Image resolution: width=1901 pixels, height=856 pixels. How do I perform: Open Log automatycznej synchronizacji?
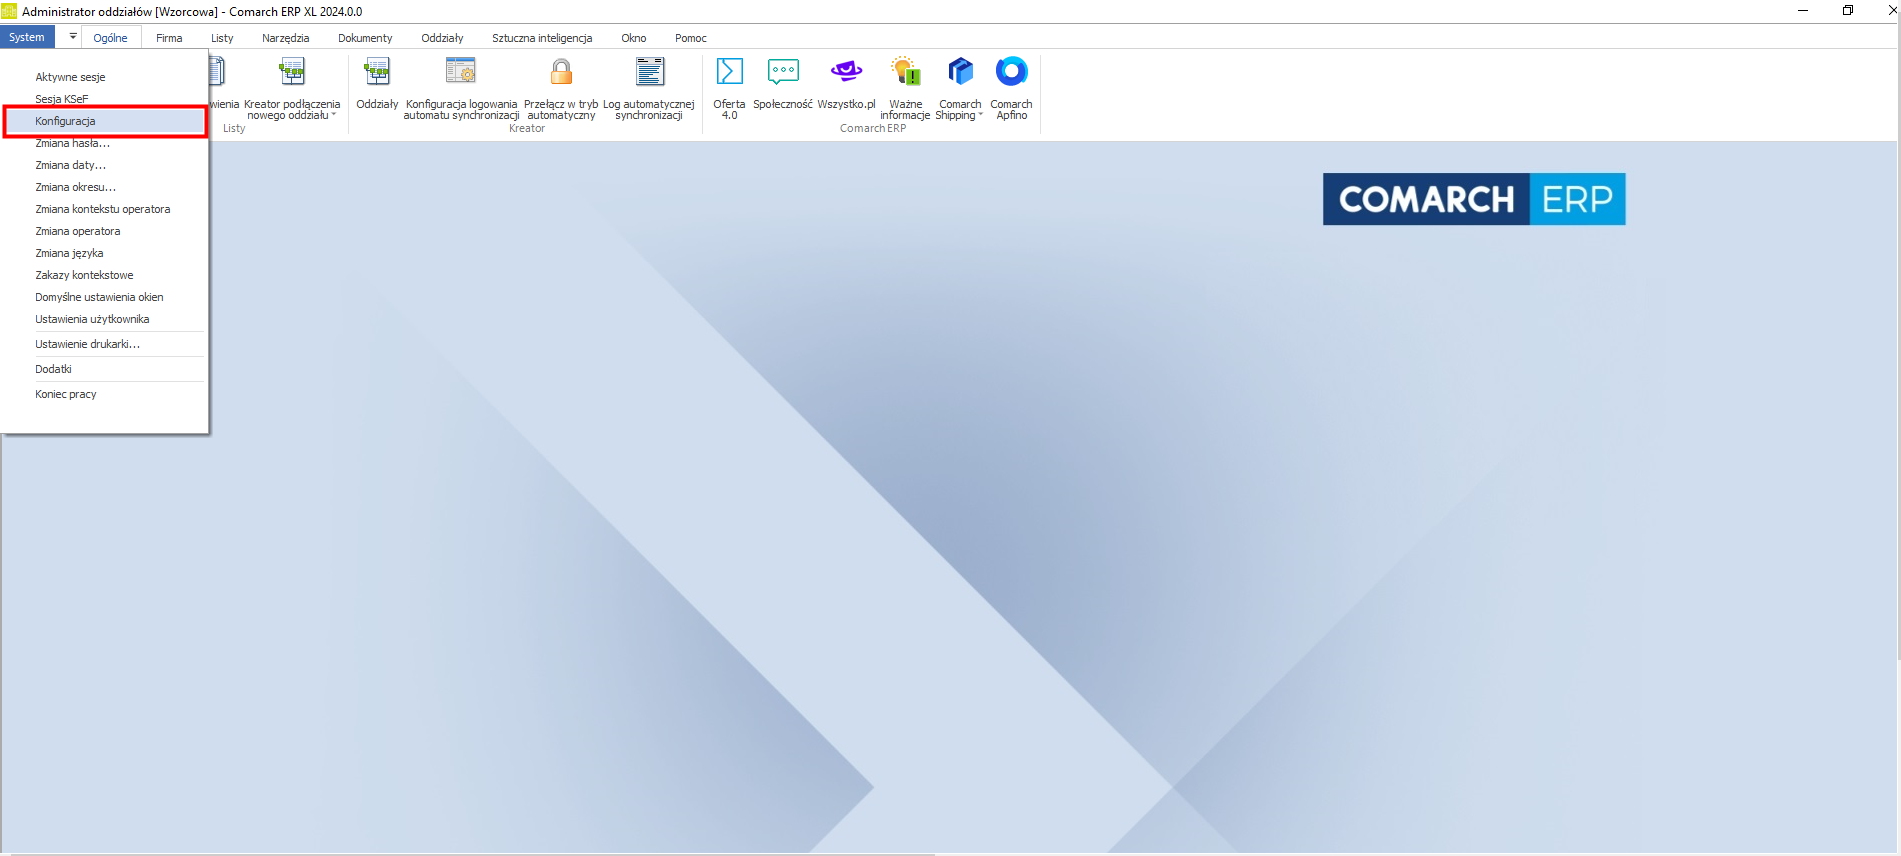(649, 89)
